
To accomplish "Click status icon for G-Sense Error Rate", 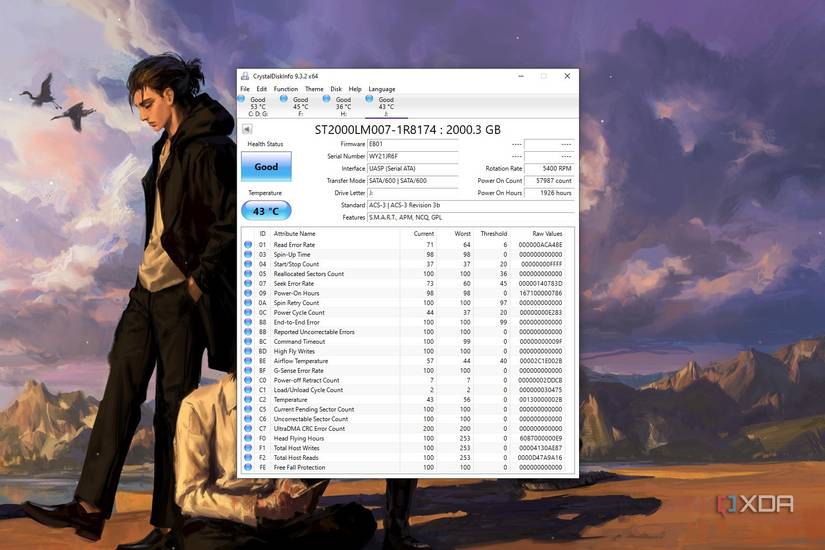I will 248,371.
